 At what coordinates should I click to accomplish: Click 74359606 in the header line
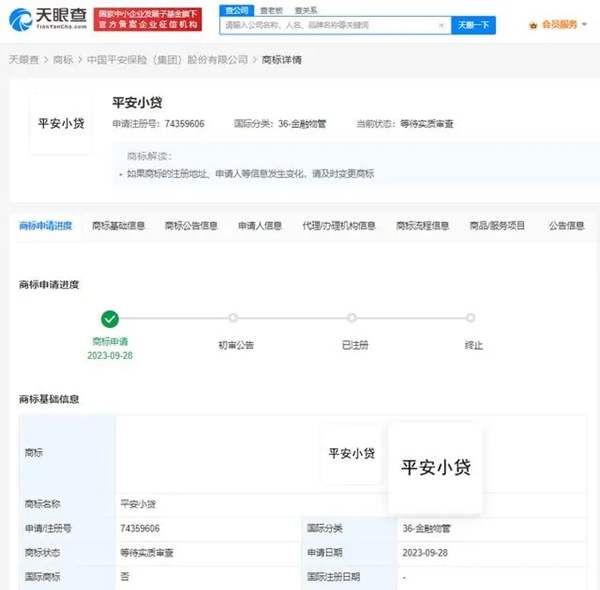point(184,124)
